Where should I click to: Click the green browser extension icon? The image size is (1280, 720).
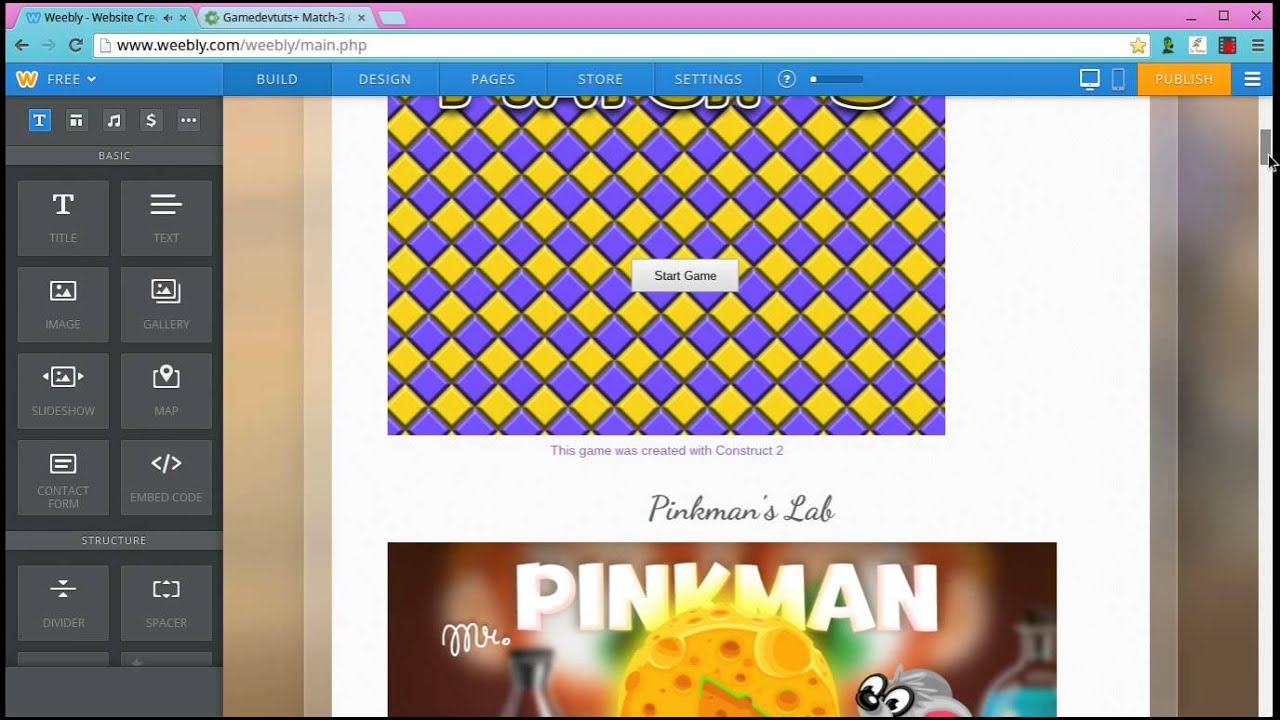[1168, 45]
